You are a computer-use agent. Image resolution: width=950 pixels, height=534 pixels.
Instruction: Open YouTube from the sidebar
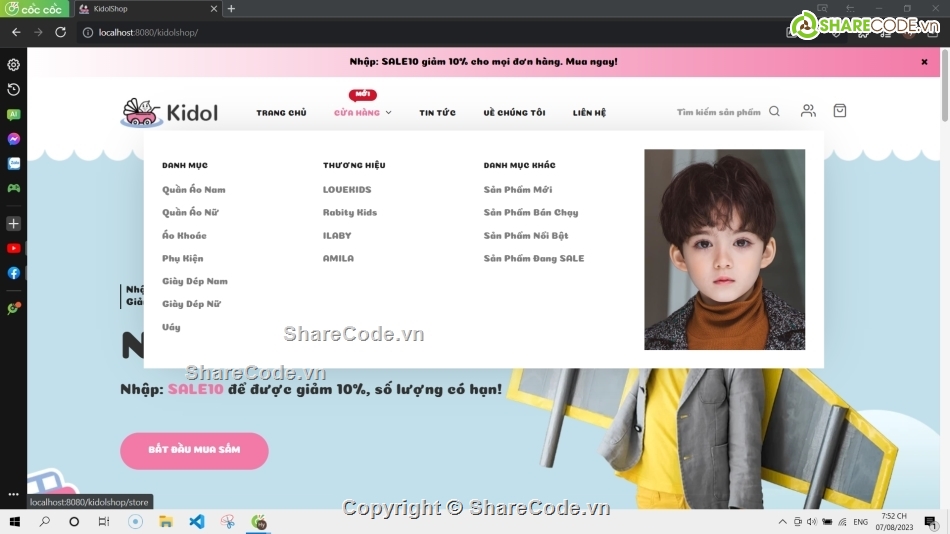click(13, 249)
